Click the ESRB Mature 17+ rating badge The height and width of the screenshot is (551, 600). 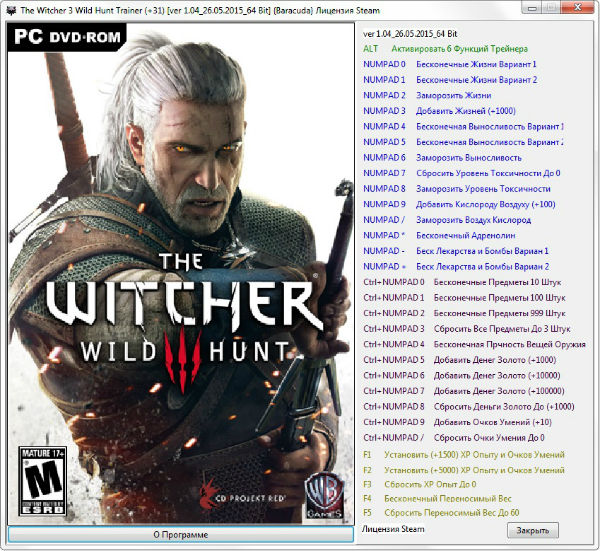pos(37,483)
